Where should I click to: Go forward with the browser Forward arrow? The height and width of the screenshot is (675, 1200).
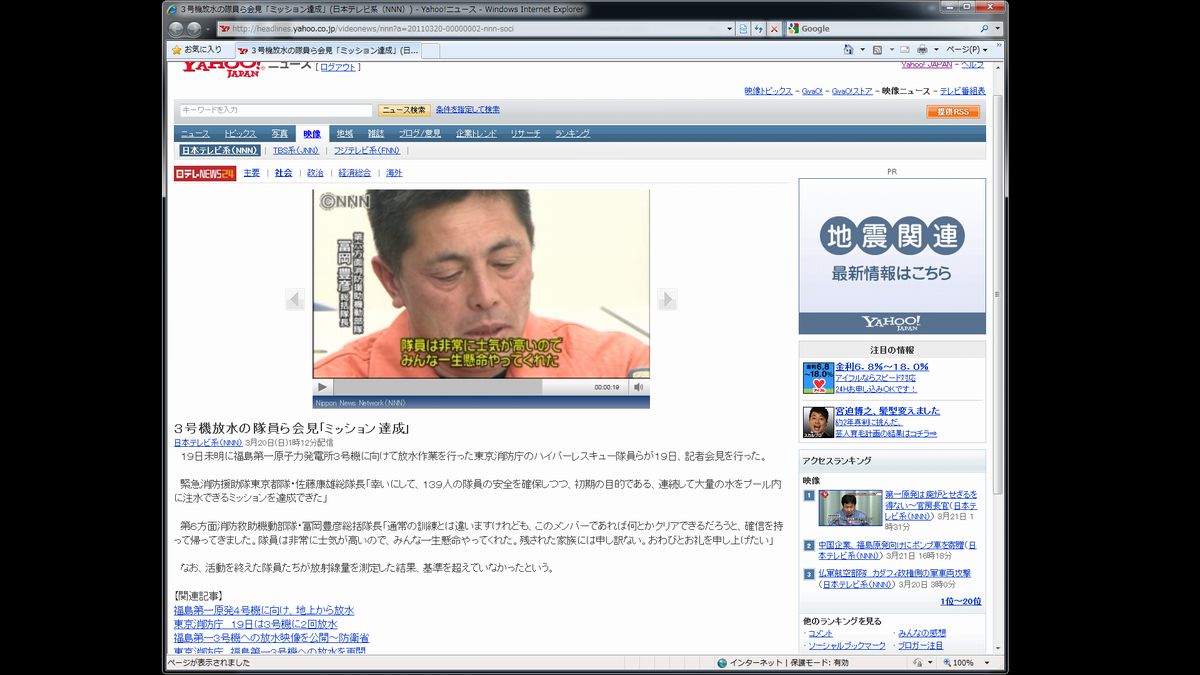[193, 28]
